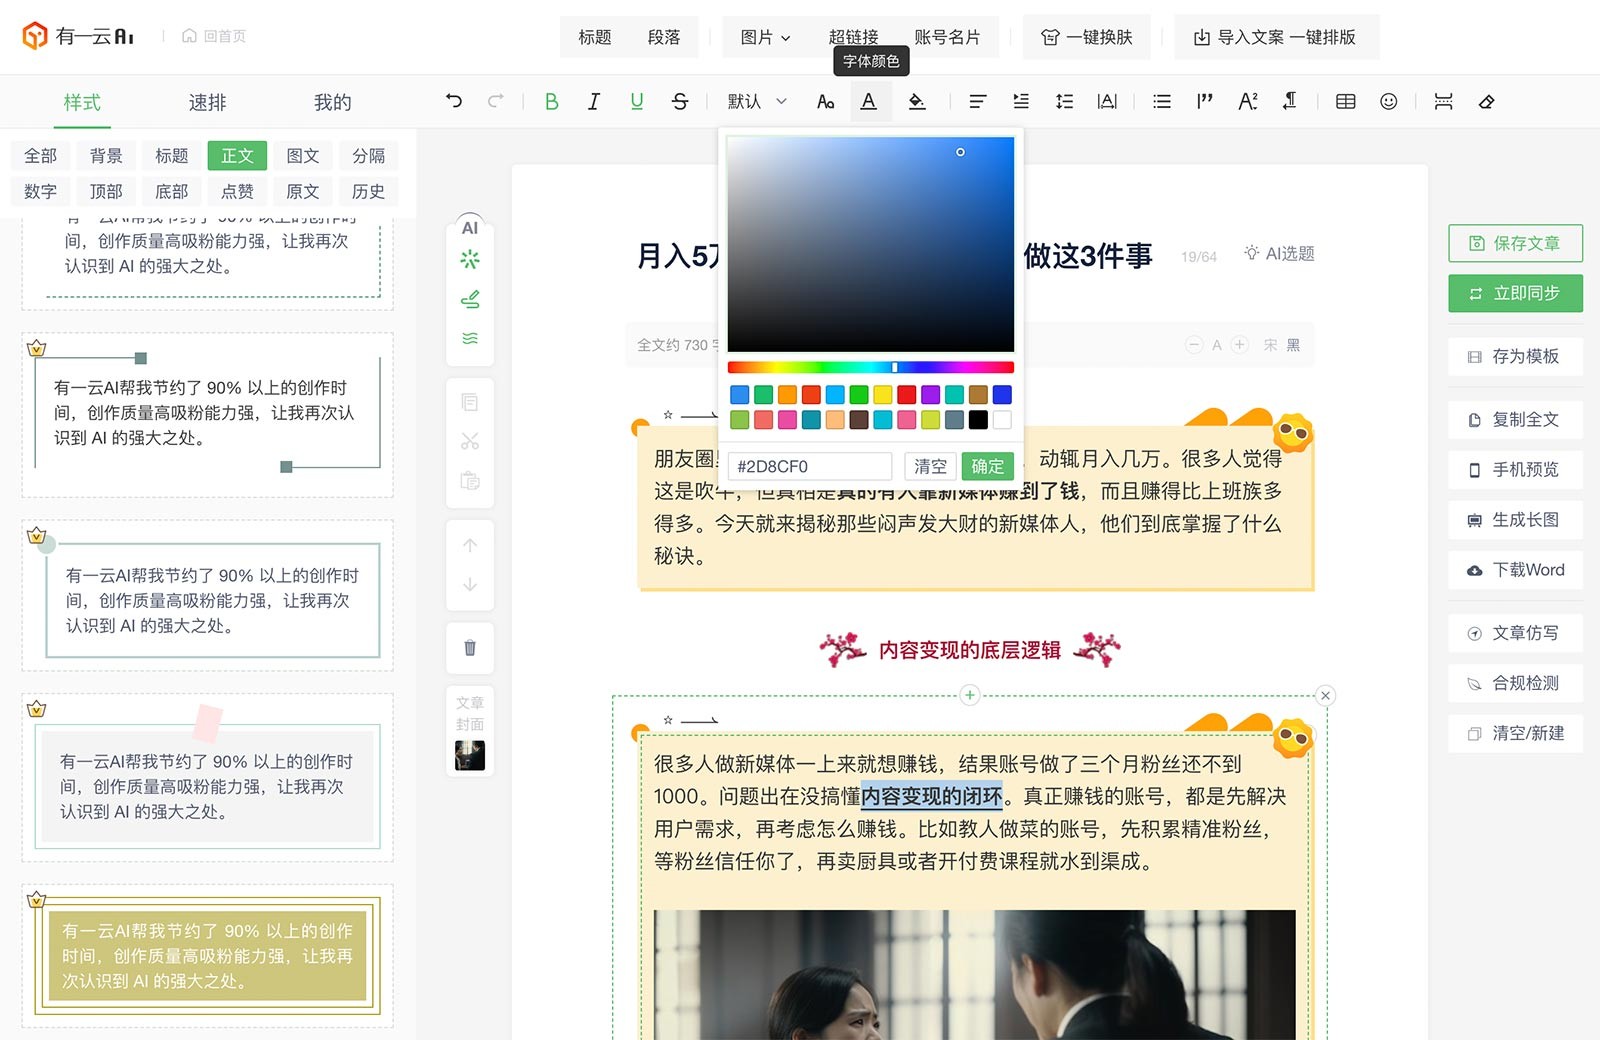
Task: Select the 图文 style category
Action: [303, 155]
